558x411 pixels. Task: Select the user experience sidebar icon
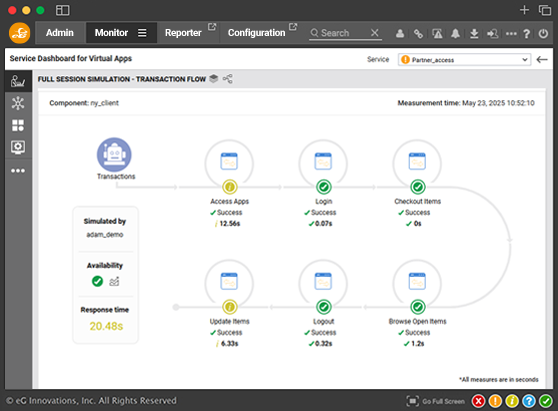point(18,81)
